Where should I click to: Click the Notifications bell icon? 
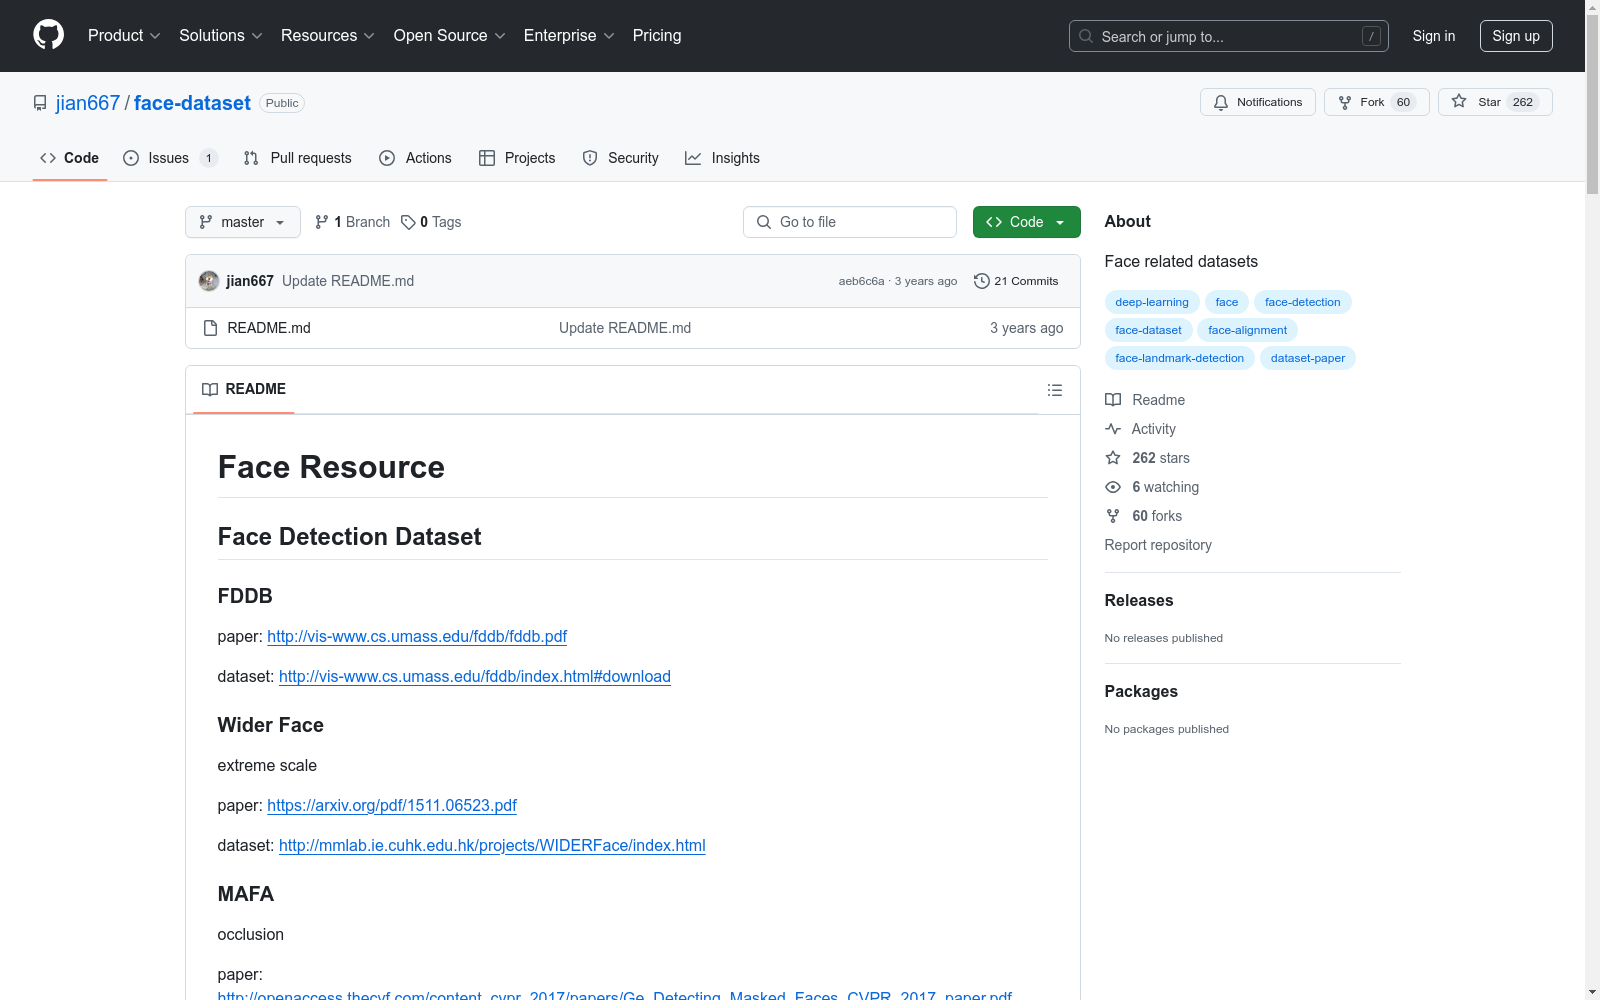coord(1221,102)
